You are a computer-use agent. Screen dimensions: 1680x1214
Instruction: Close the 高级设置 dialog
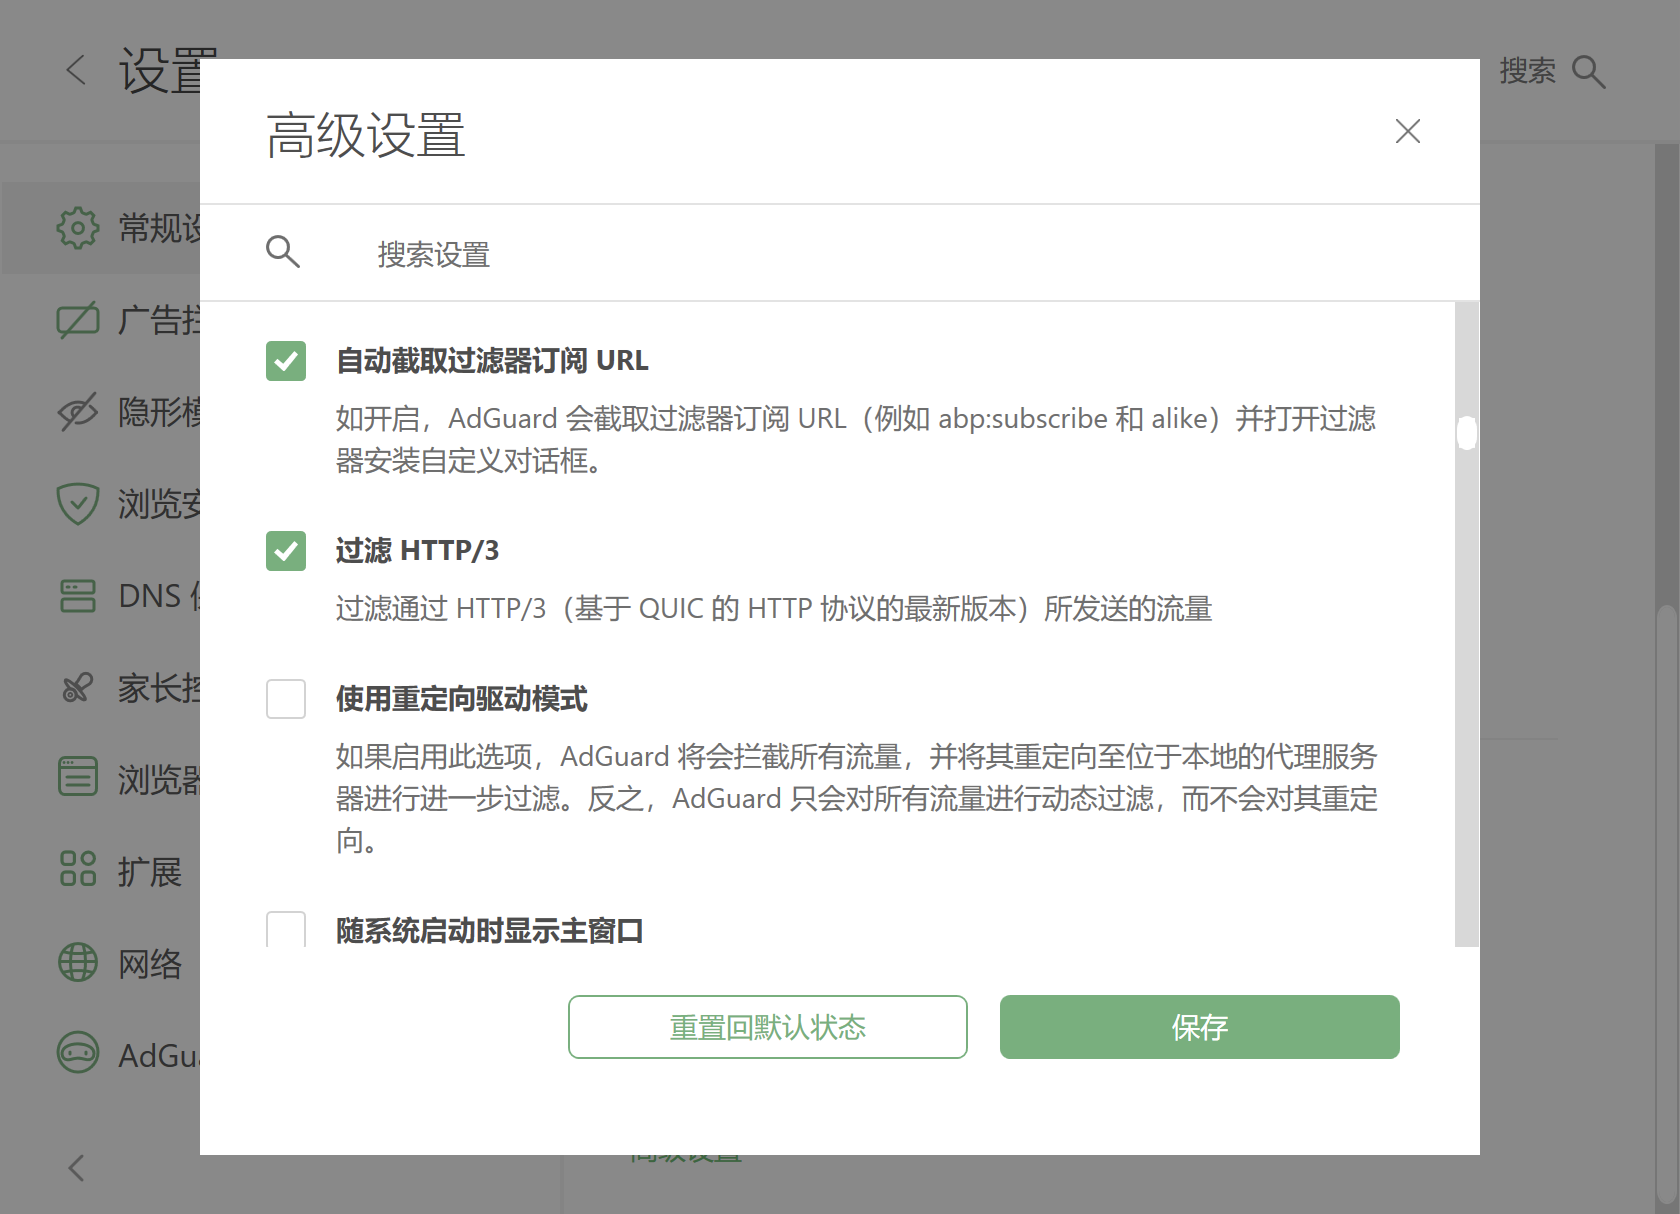pyautogui.click(x=1407, y=131)
